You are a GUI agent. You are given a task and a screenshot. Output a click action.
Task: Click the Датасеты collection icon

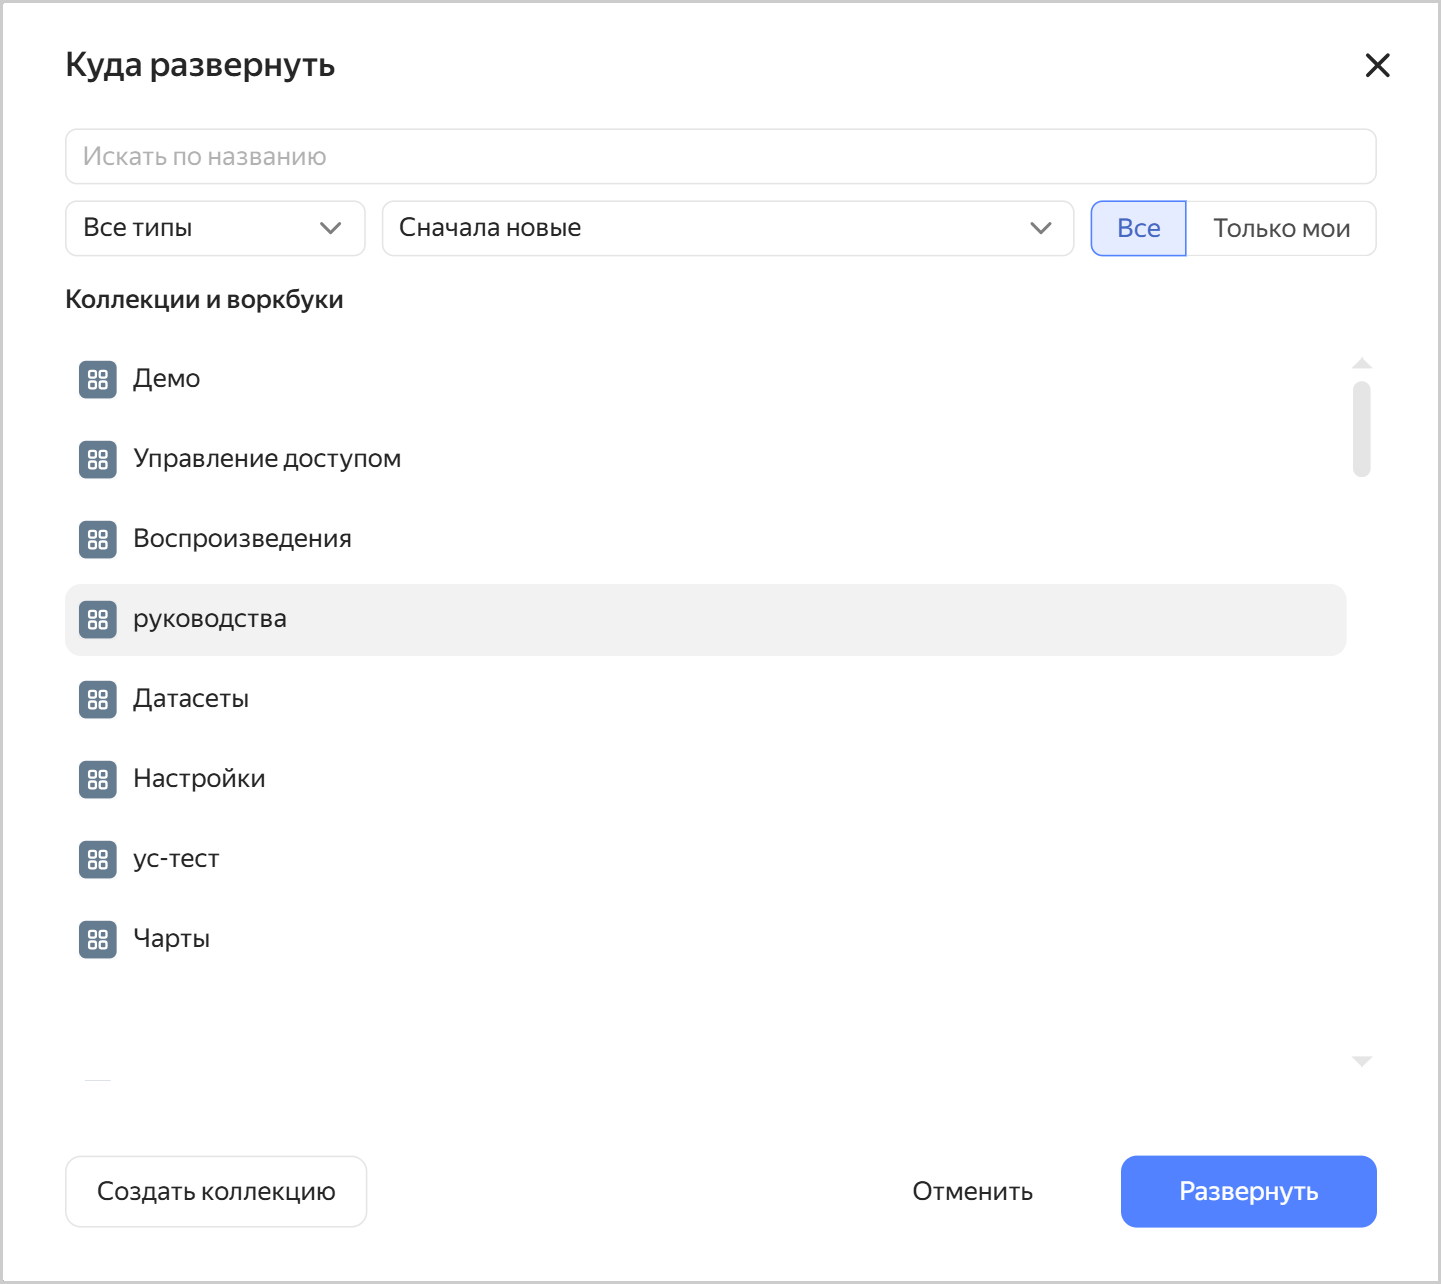(97, 699)
